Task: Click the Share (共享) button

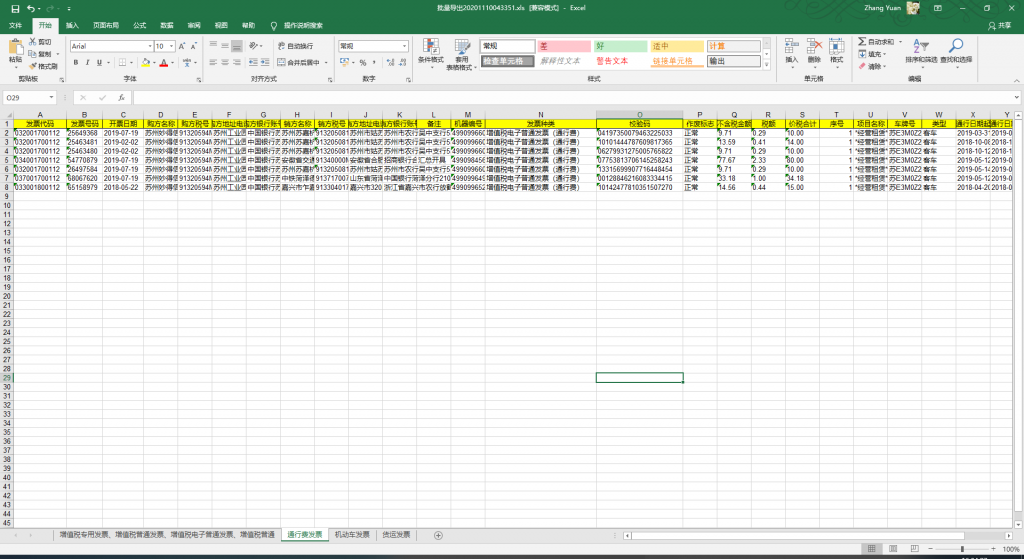Action: click(x=1000, y=25)
